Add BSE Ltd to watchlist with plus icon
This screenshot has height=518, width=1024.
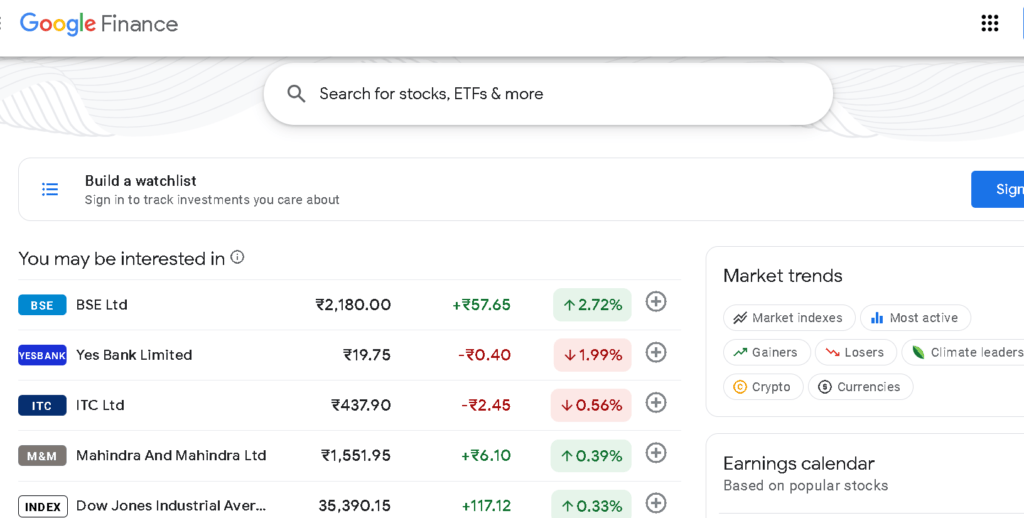click(x=656, y=302)
